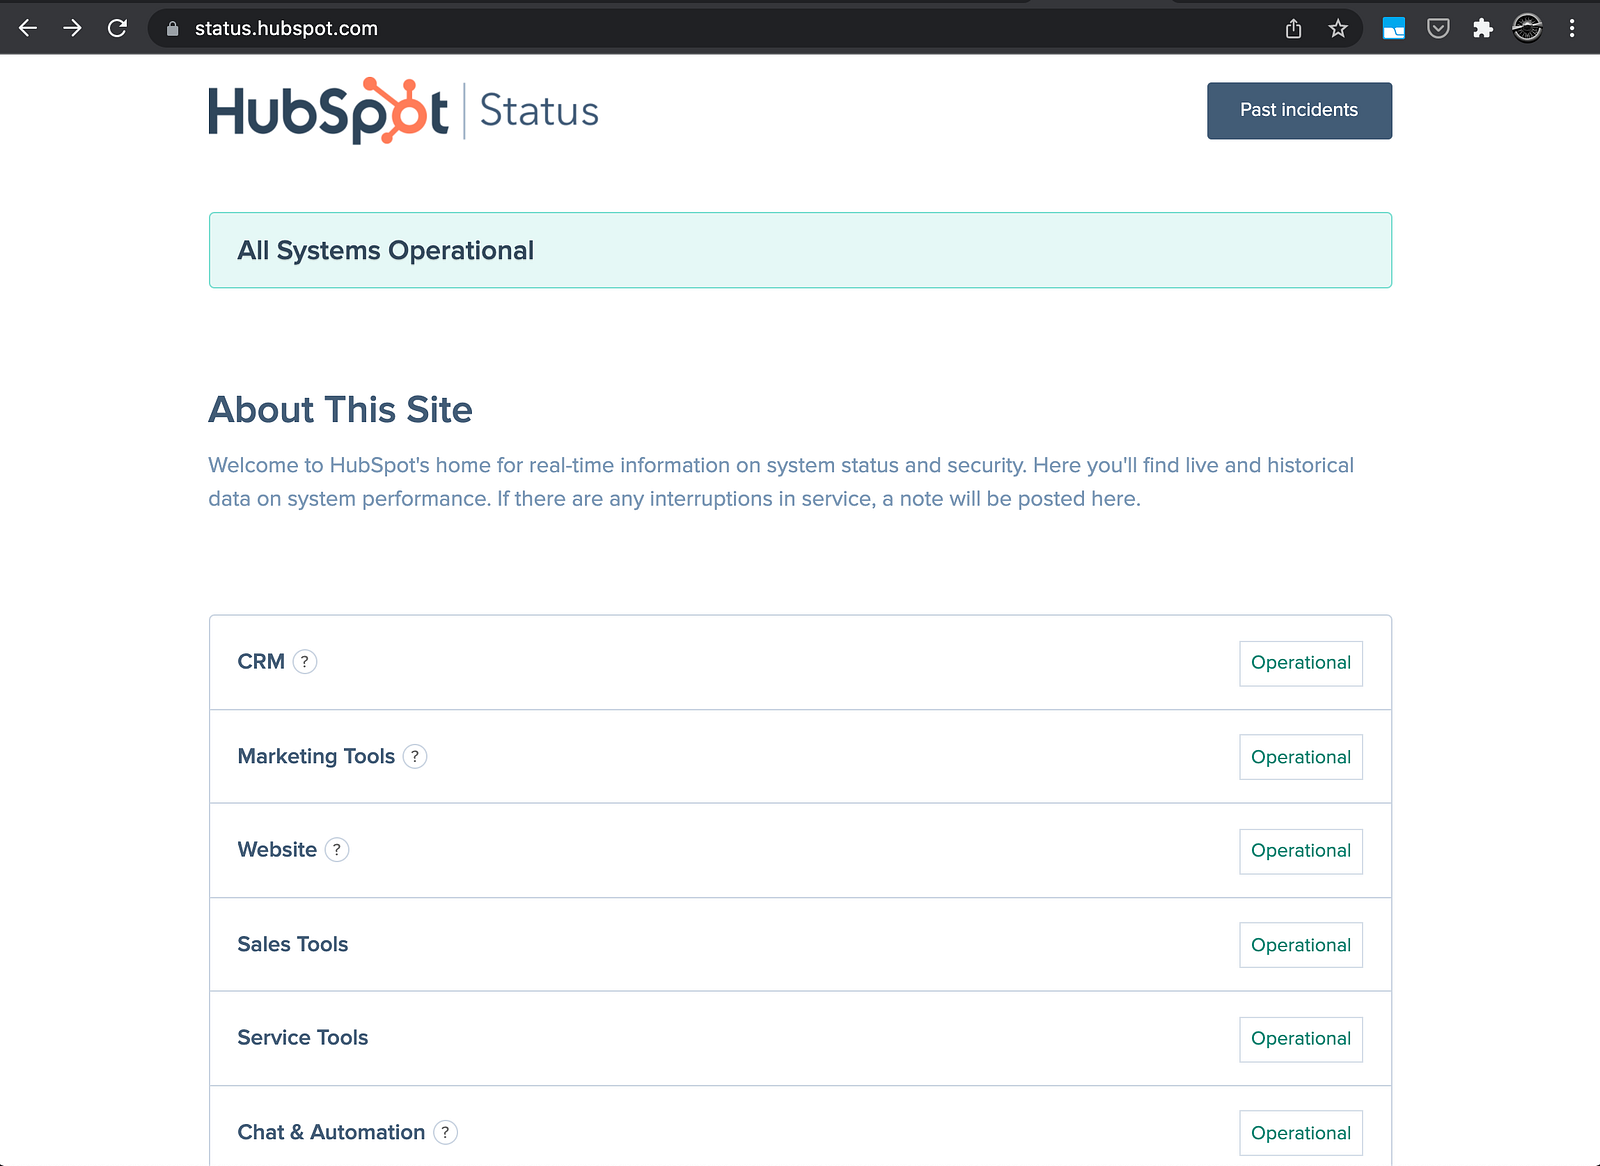Screen dimensions: 1600x1166
Task: Click the CRM Operational status badge
Action: 1301,663
